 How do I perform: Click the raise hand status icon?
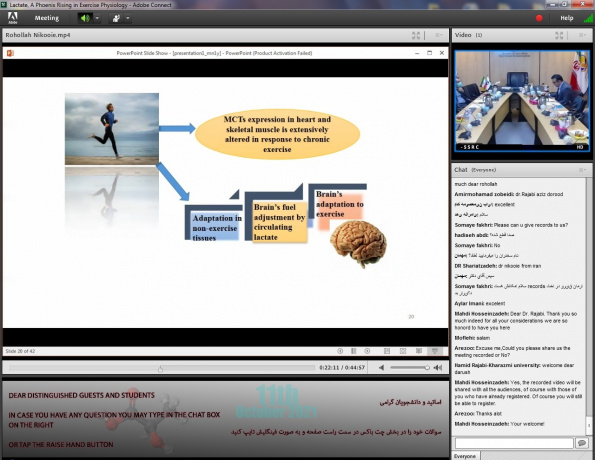pos(116,18)
